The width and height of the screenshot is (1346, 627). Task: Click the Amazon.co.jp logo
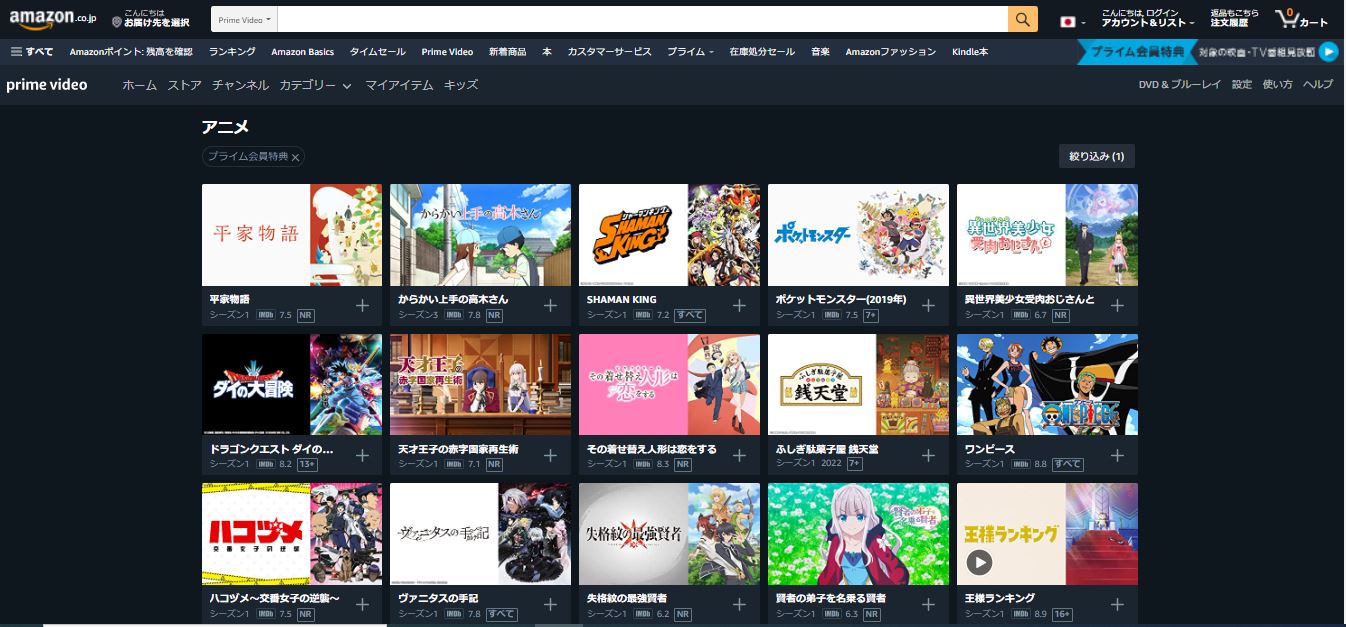(52, 19)
